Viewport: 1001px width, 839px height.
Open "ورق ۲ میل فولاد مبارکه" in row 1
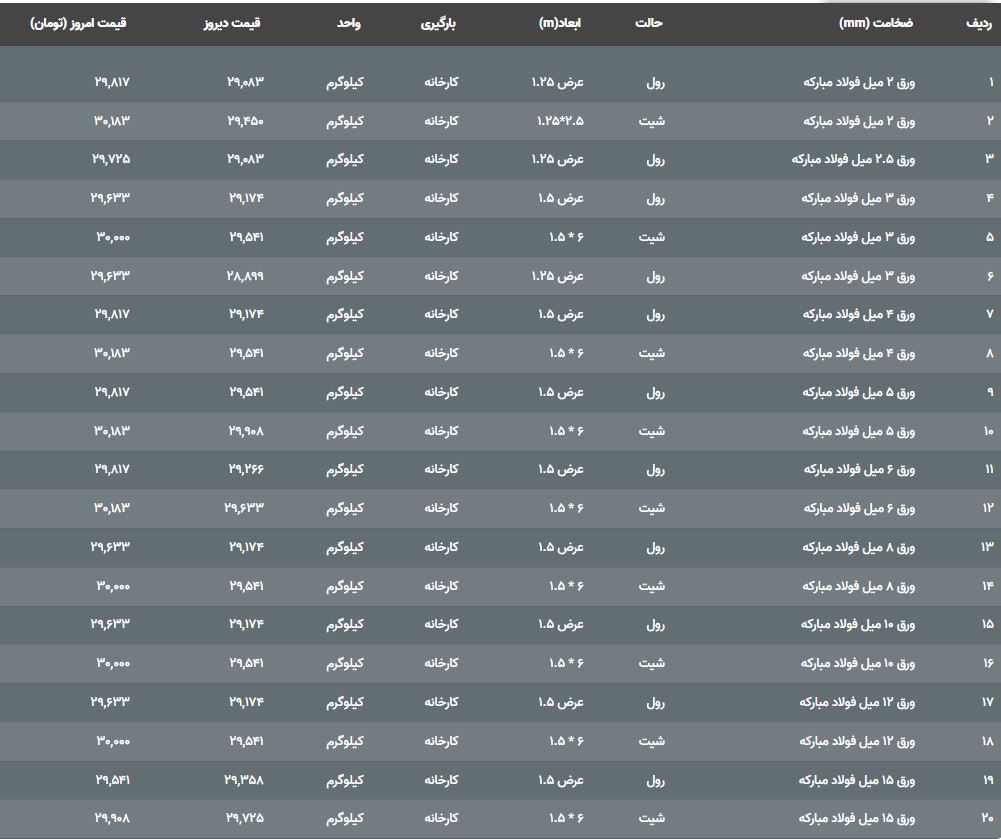859,82
